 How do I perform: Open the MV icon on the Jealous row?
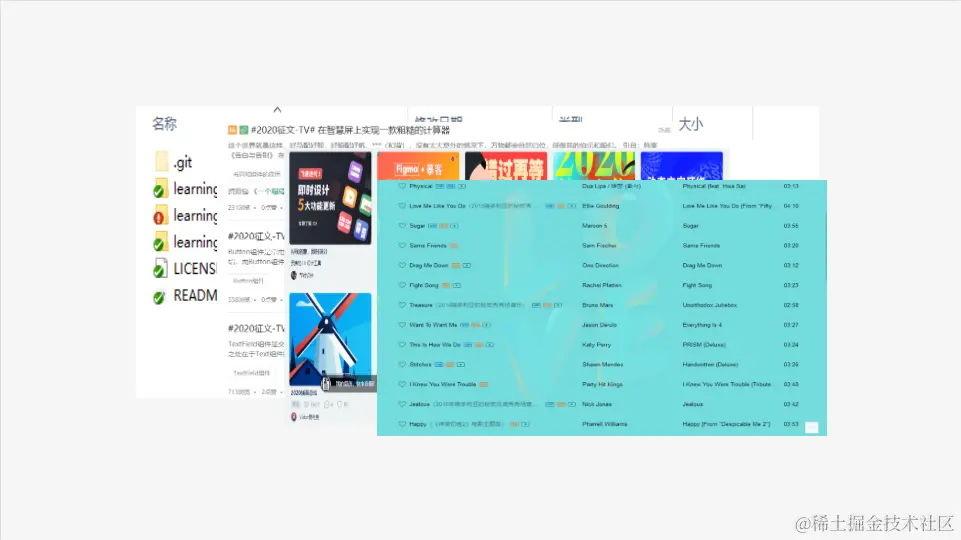click(571, 404)
